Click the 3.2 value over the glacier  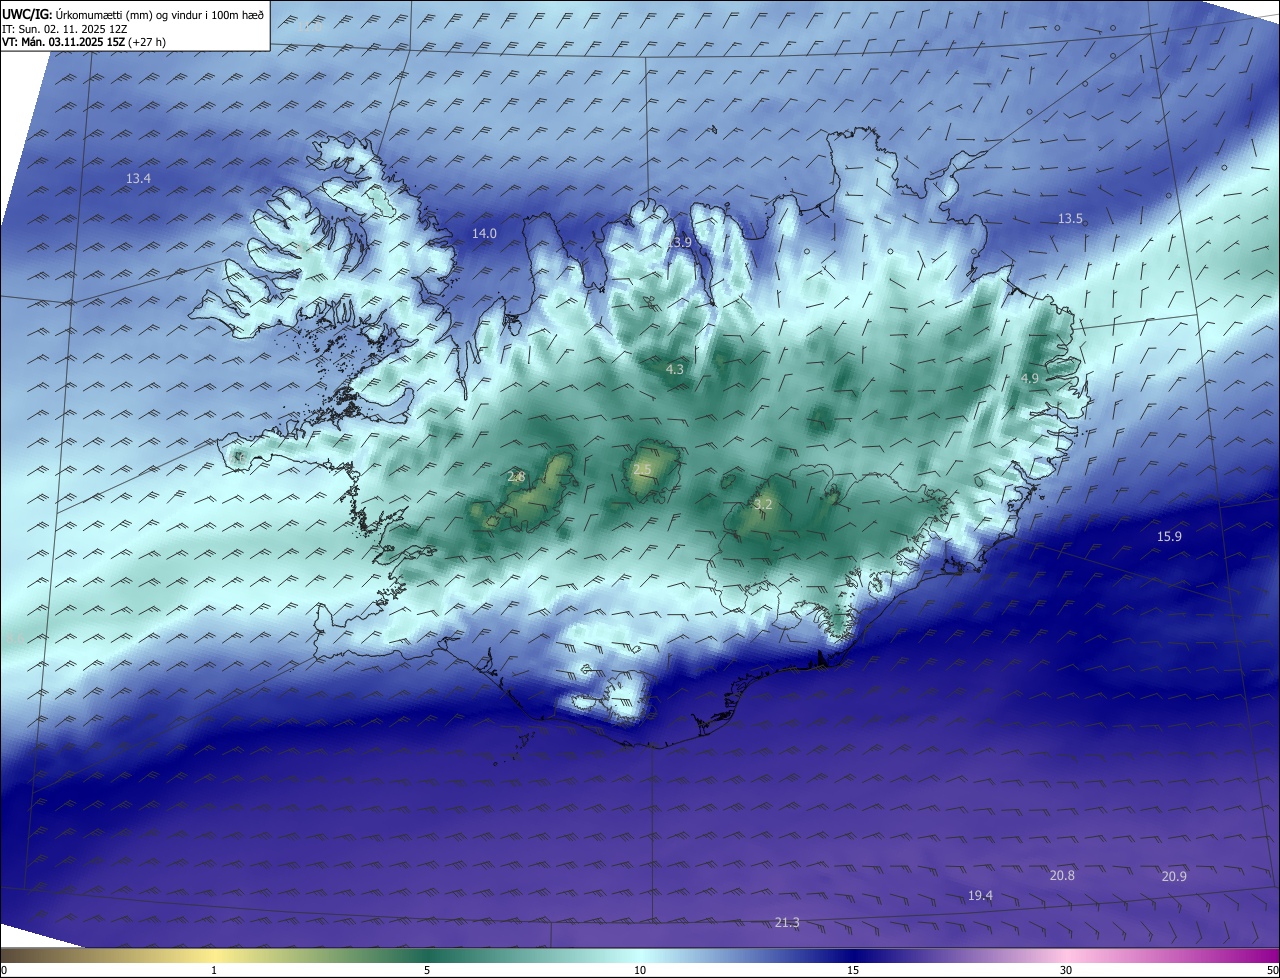pos(763,505)
